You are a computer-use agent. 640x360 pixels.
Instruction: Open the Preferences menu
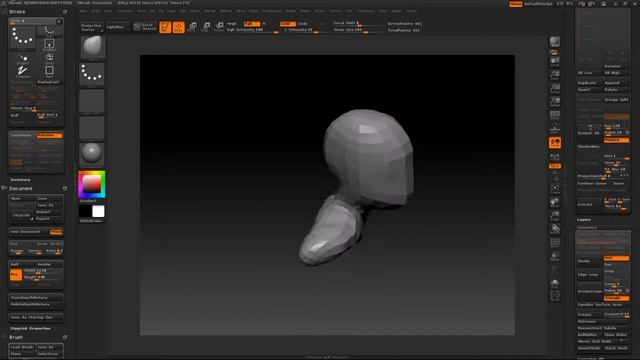[x=271, y=11]
